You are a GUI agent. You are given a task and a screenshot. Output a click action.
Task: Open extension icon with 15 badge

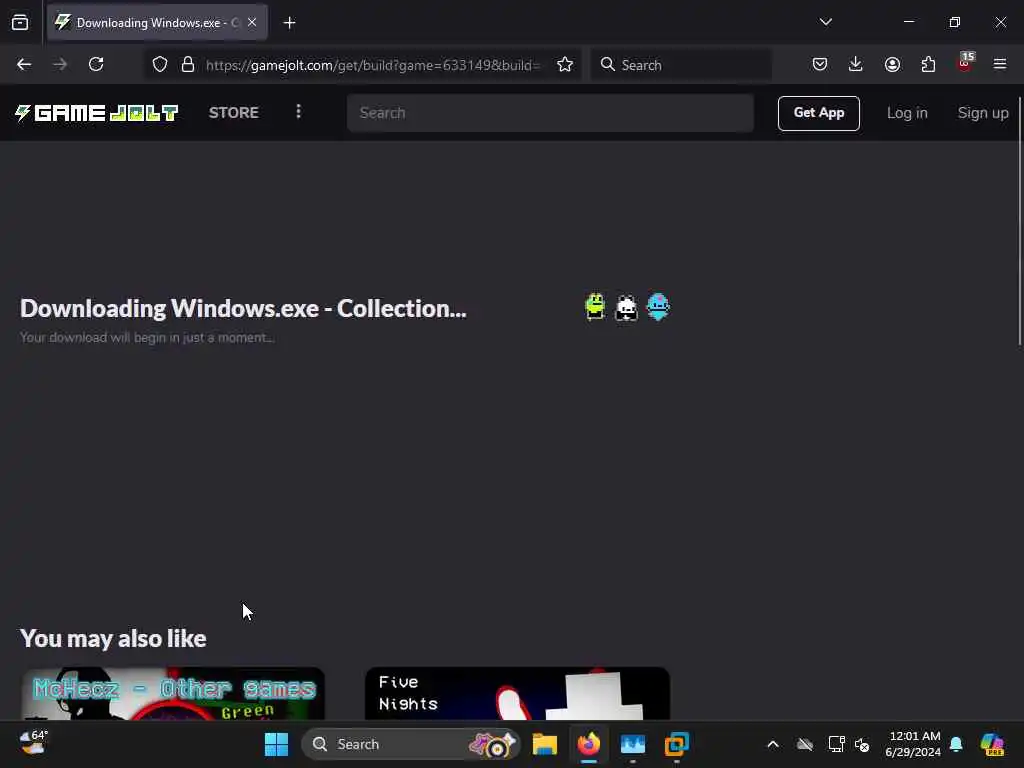965,63
